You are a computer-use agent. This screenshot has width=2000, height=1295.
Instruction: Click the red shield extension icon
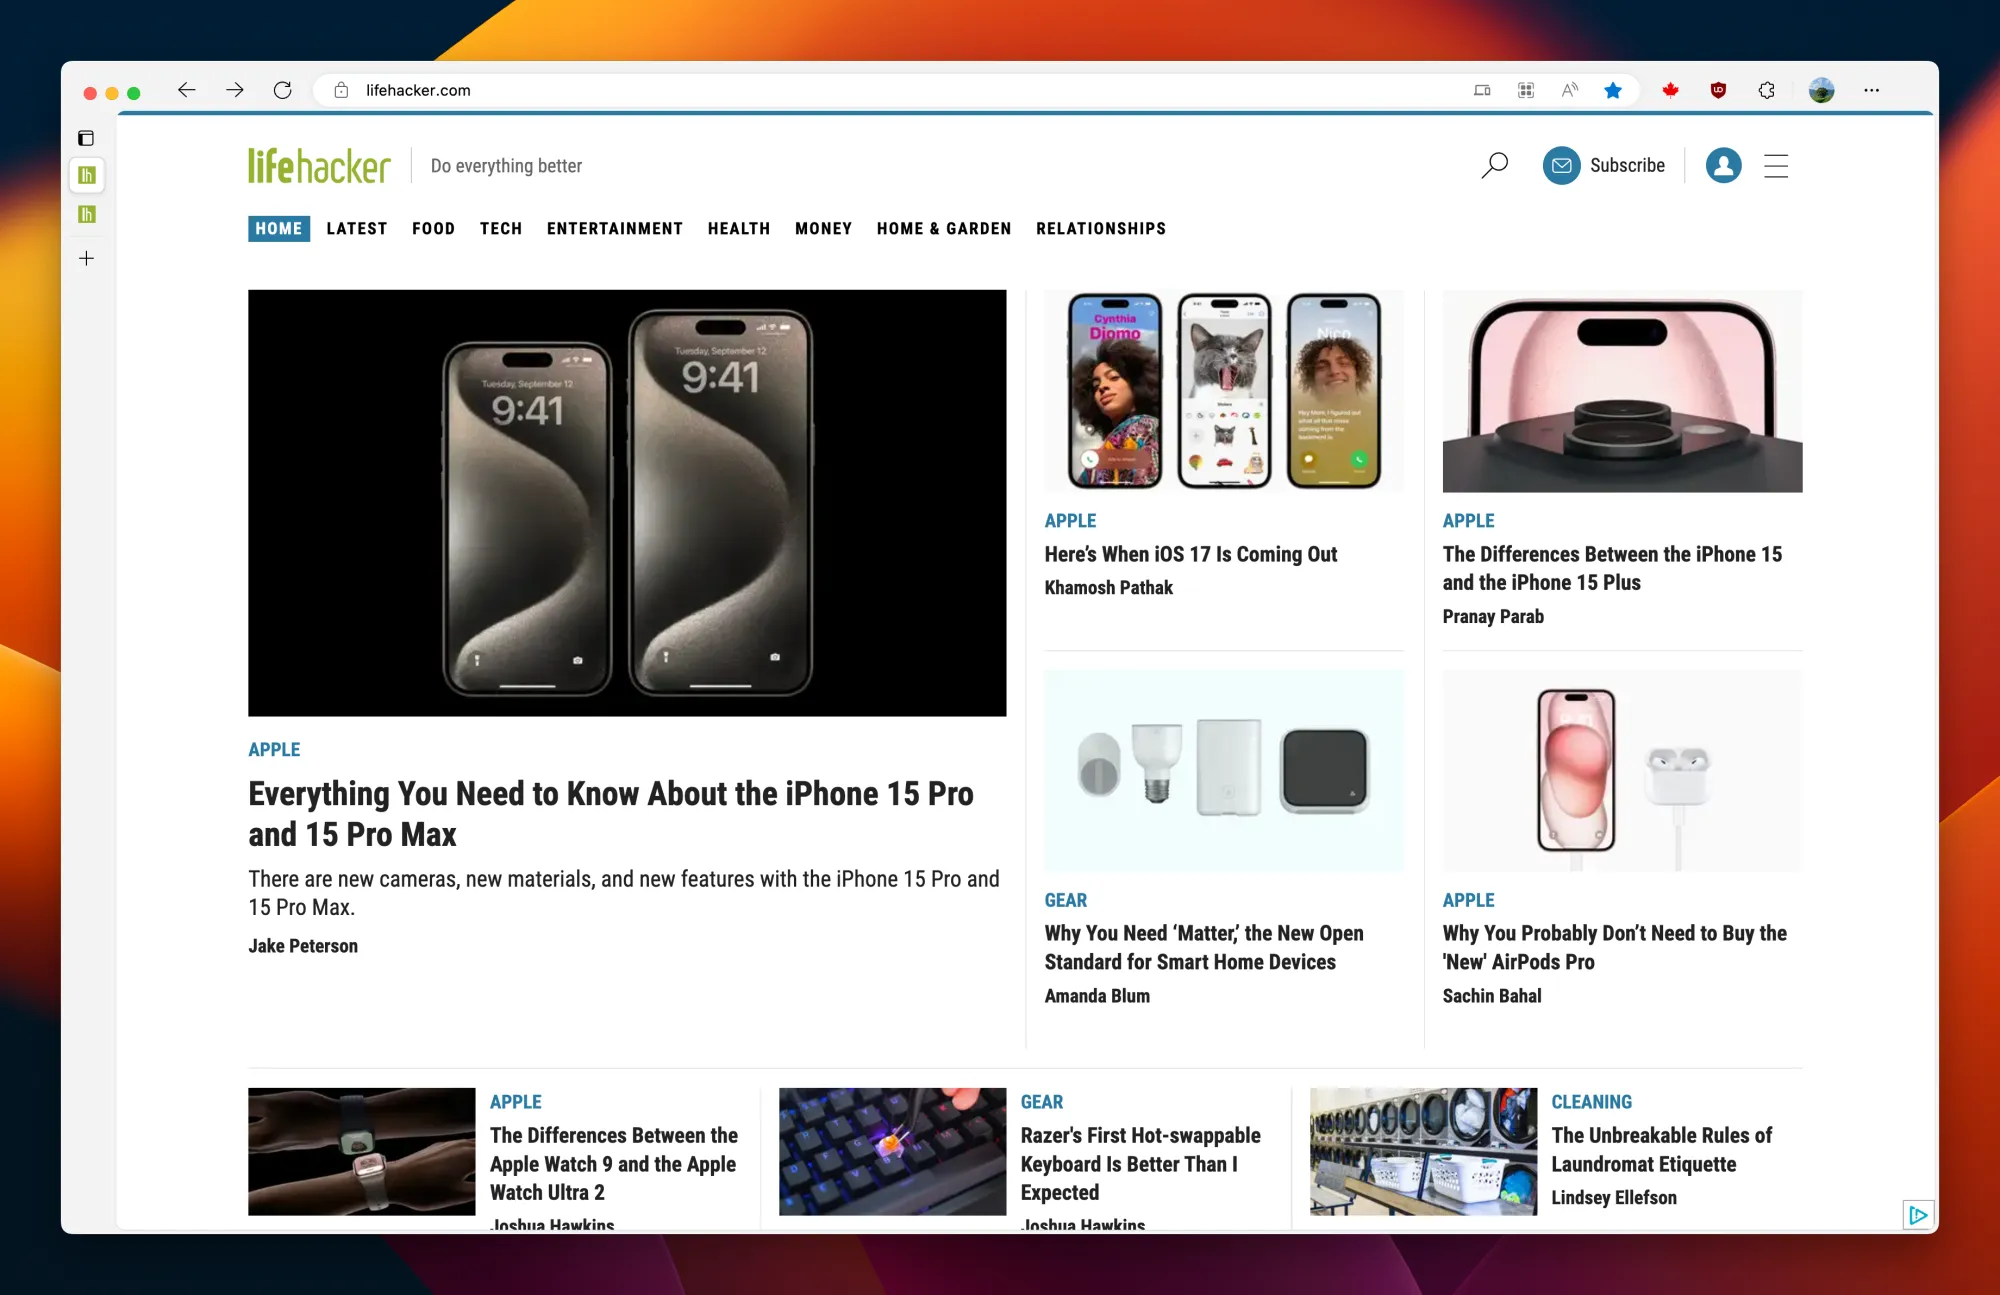[1718, 91]
